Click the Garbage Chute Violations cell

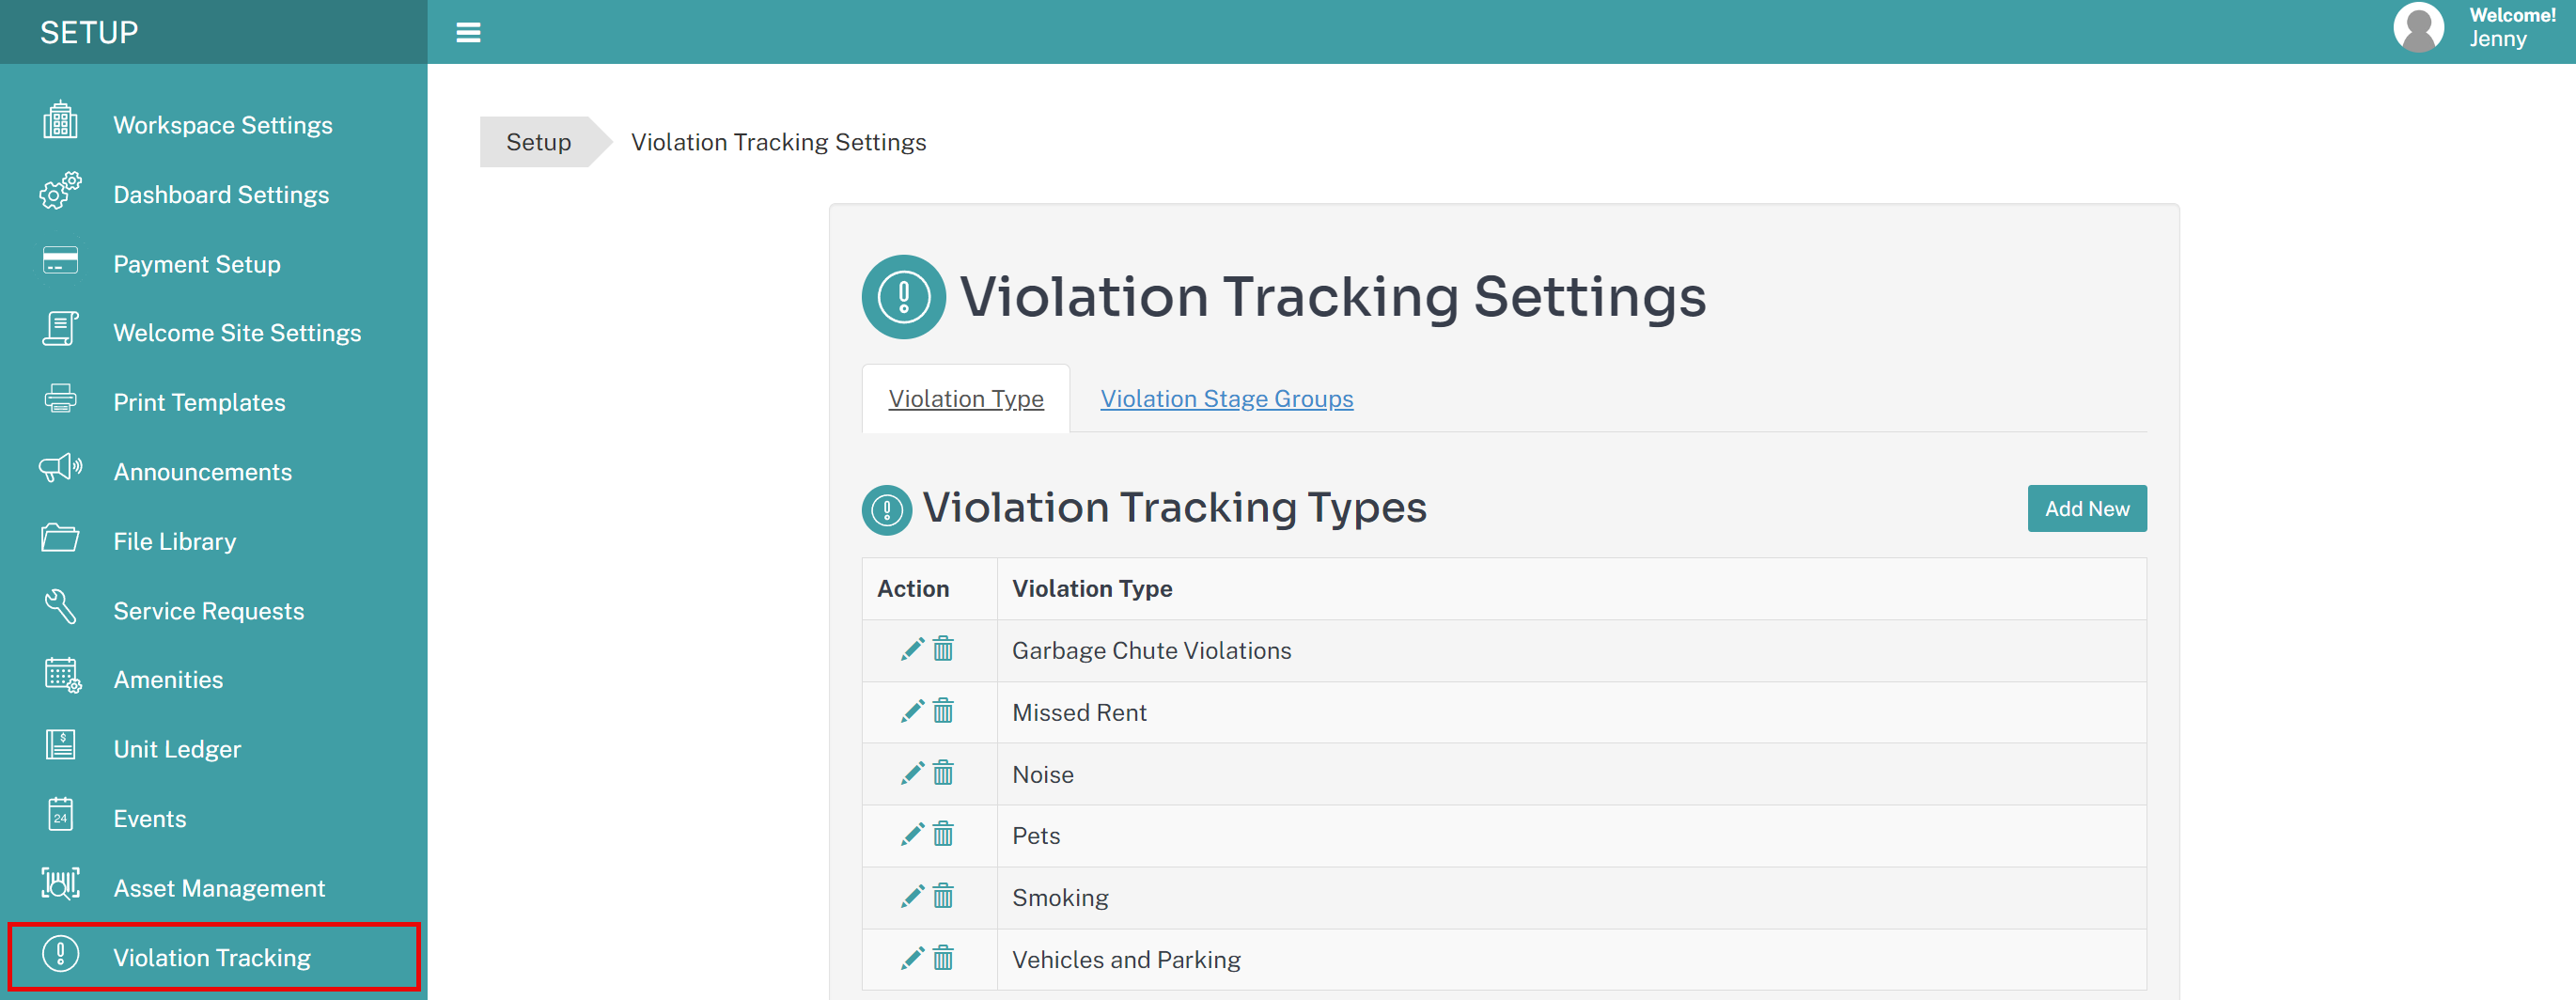click(x=1571, y=651)
